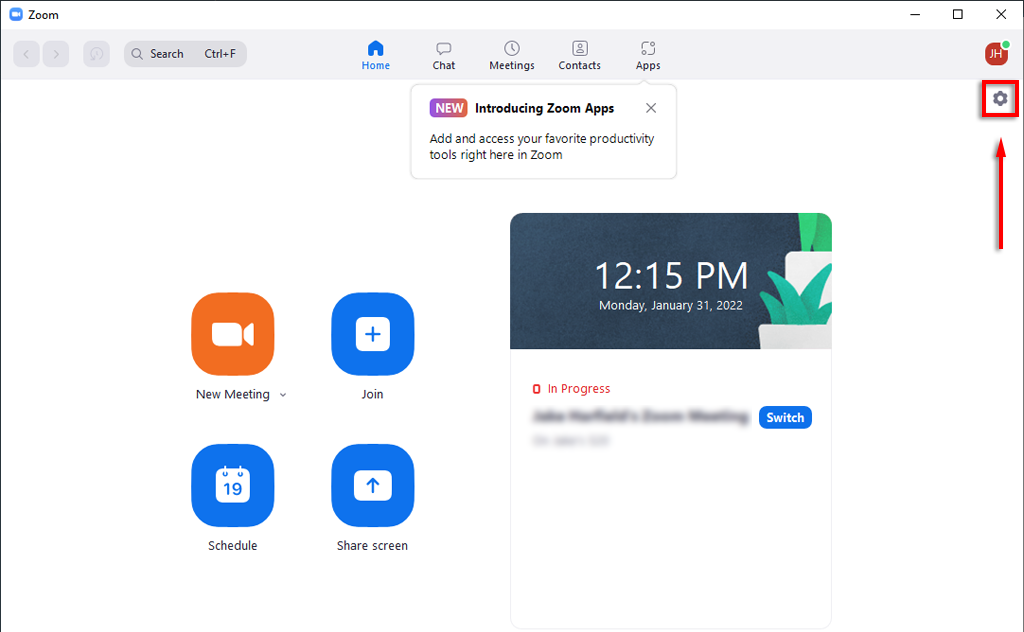Open the history clock icon
This screenshot has height=632, width=1024.
[x=96, y=54]
